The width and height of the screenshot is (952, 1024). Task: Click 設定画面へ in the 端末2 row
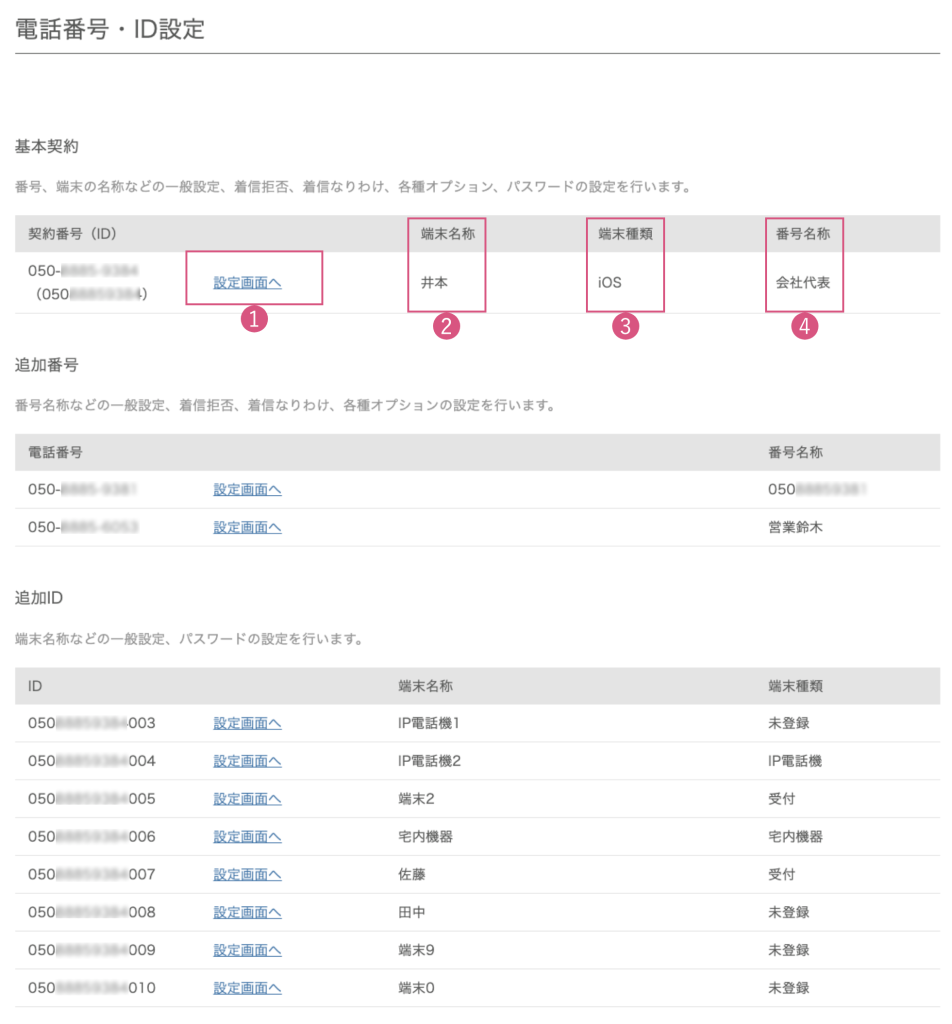pyautogui.click(x=247, y=799)
